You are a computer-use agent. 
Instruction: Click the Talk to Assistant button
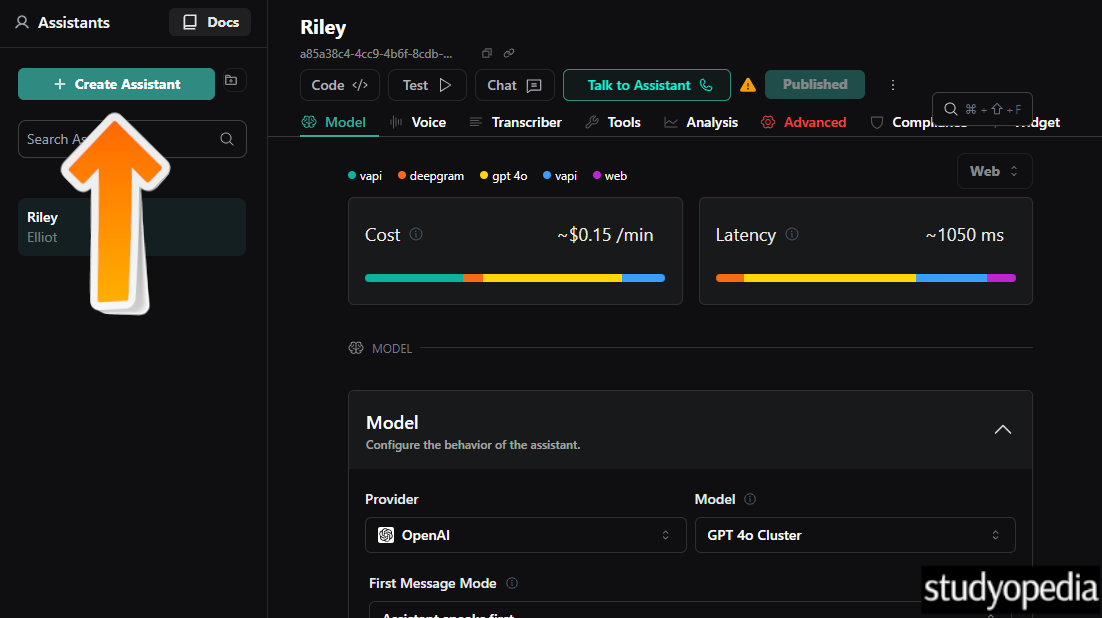[646, 85]
